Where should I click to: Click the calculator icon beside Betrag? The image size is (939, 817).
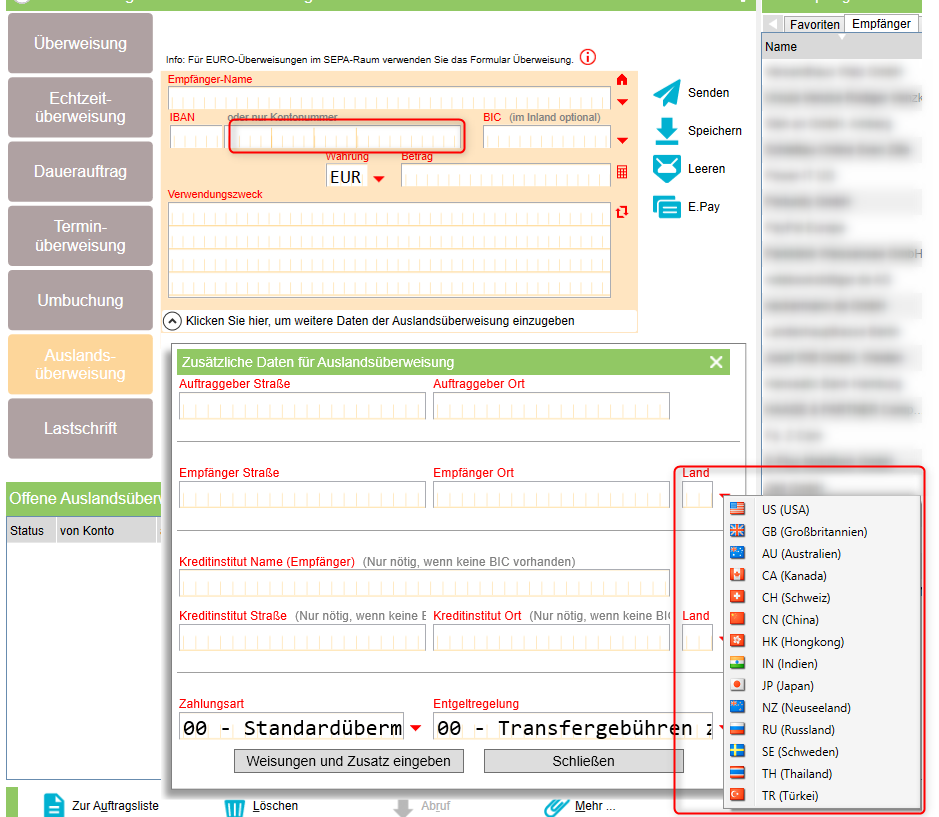point(622,173)
